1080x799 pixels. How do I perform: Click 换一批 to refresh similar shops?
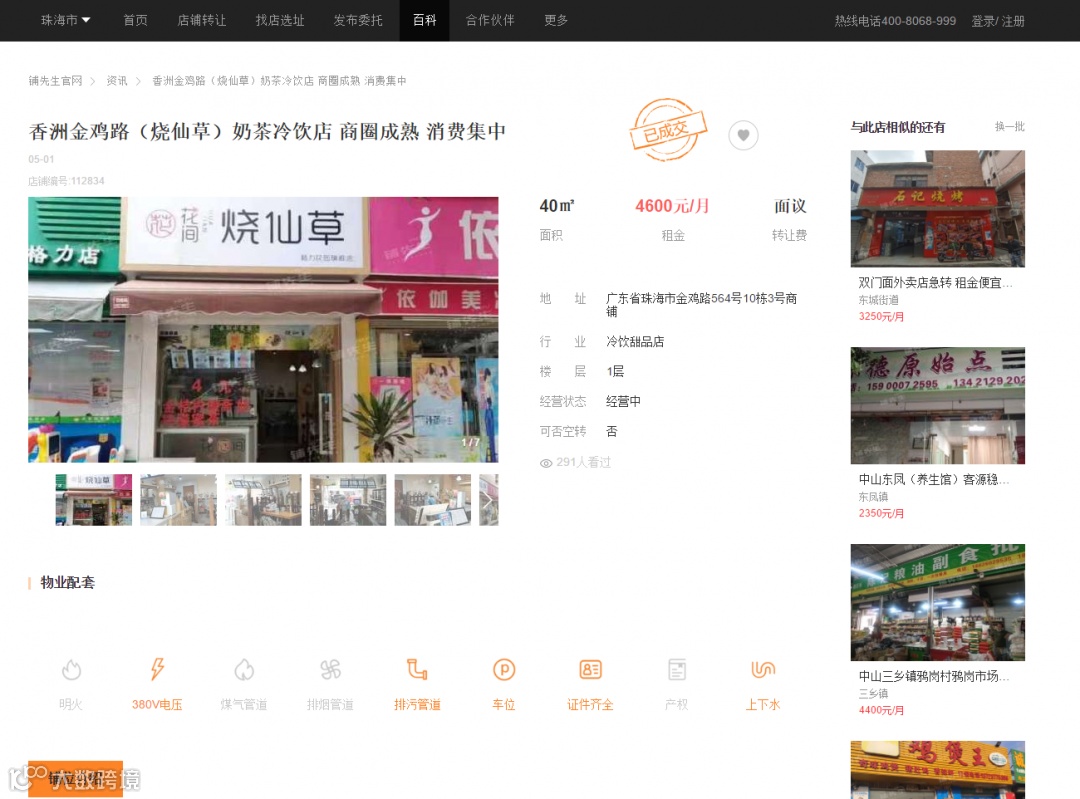(x=1010, y=127)
